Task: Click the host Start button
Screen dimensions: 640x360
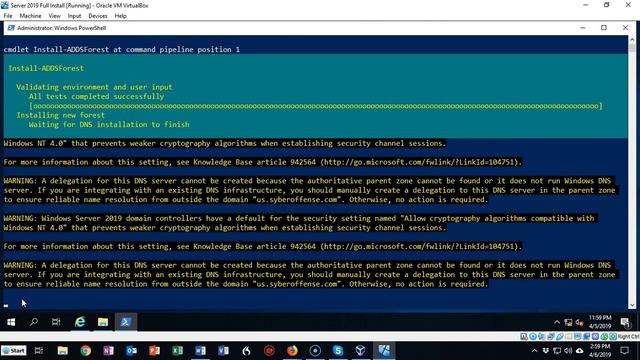Action: coord(13,351)
